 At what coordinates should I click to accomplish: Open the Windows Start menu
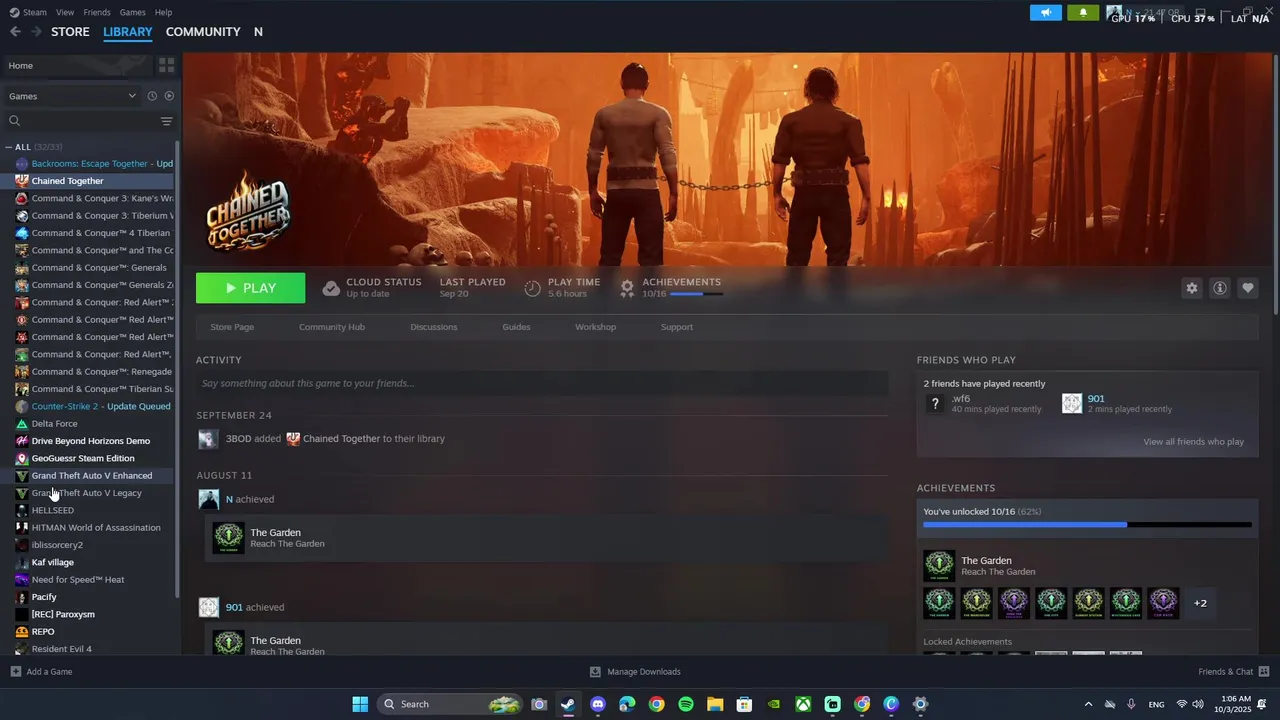(360, 704)
